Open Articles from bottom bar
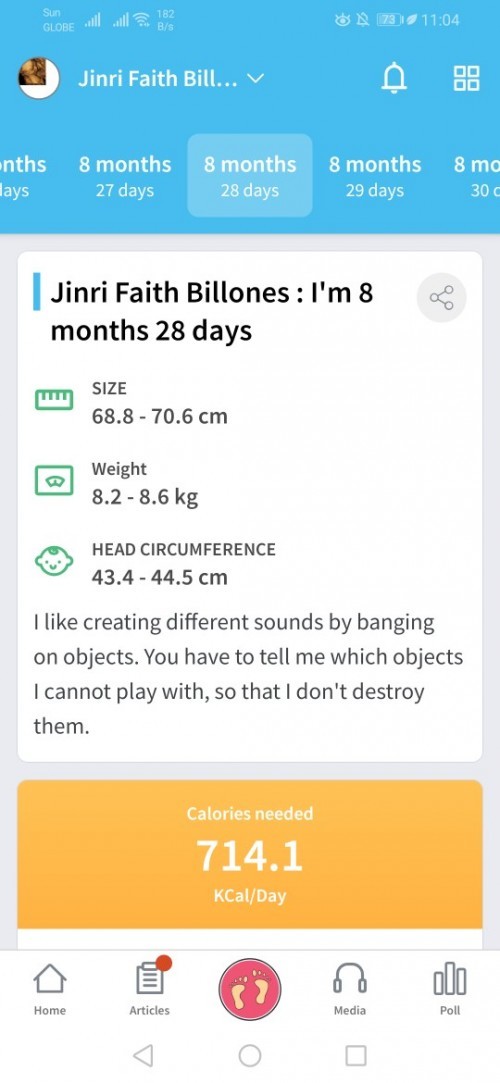The width and height of the screenshot is (500, 1083). point(149,989)
